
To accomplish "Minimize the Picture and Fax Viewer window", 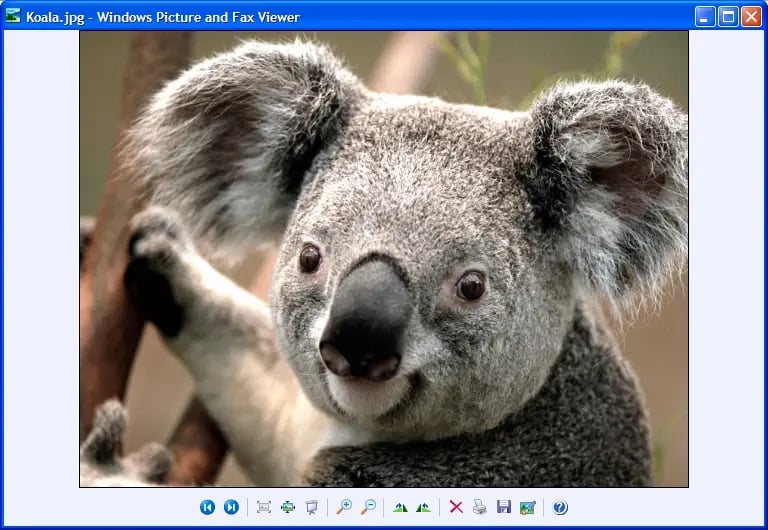I will point(705,16).
